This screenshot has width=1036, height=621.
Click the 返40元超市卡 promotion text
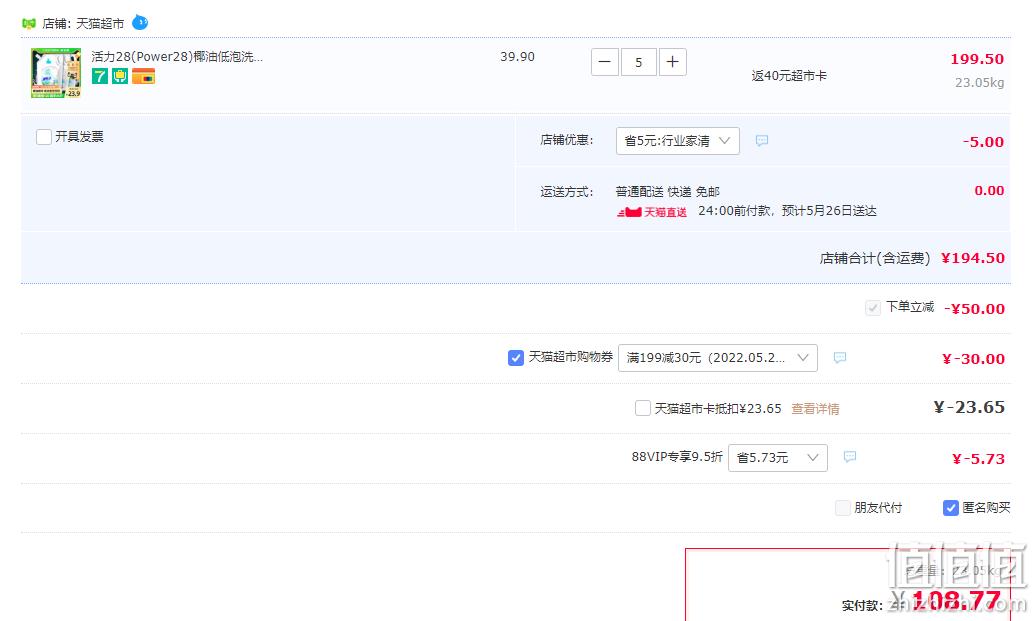point(789,76)
